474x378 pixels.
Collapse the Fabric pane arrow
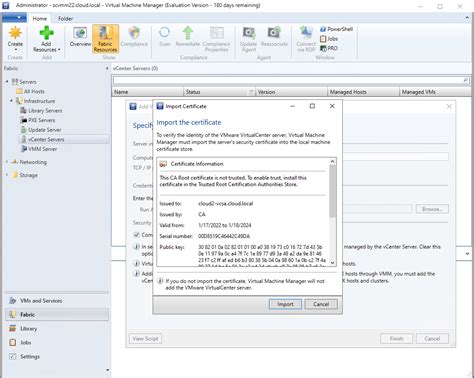point(107,68)
